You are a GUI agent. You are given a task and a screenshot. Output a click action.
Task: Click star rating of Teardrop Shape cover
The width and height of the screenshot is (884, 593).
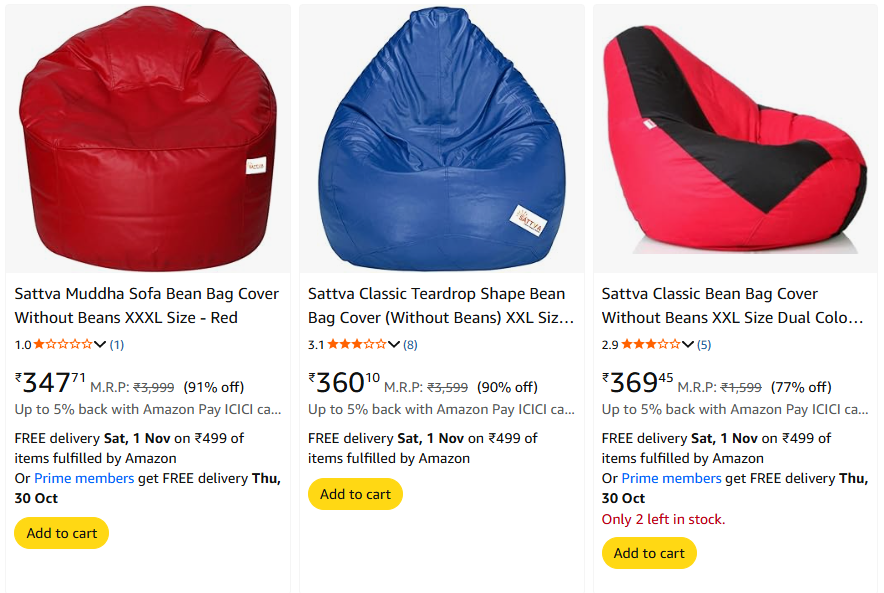pos(357,344)
